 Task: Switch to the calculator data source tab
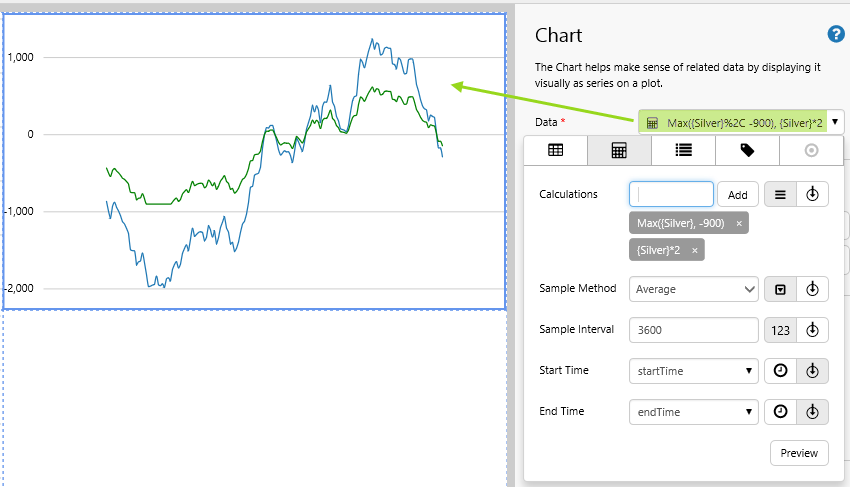(x=619, y=150)
